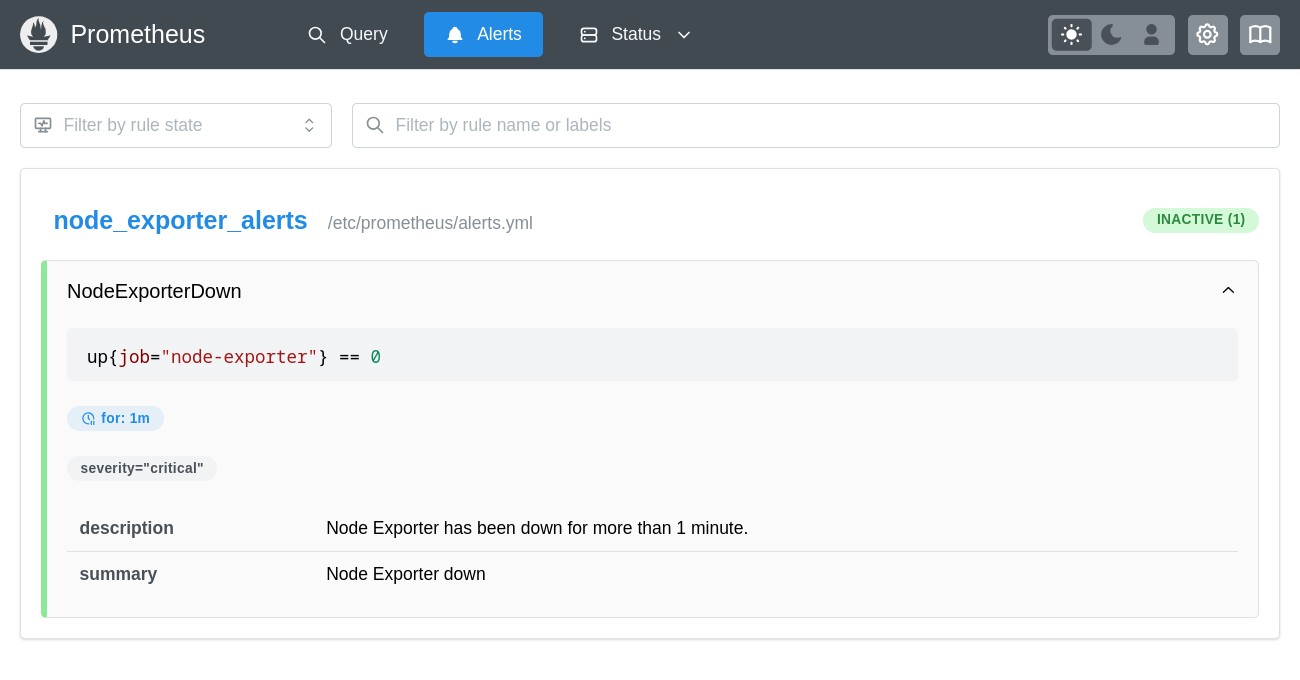This screenshot has width=1300, height=680.
Task: Click the search magnifier icon in filter
Action: (x=375, y=125)
